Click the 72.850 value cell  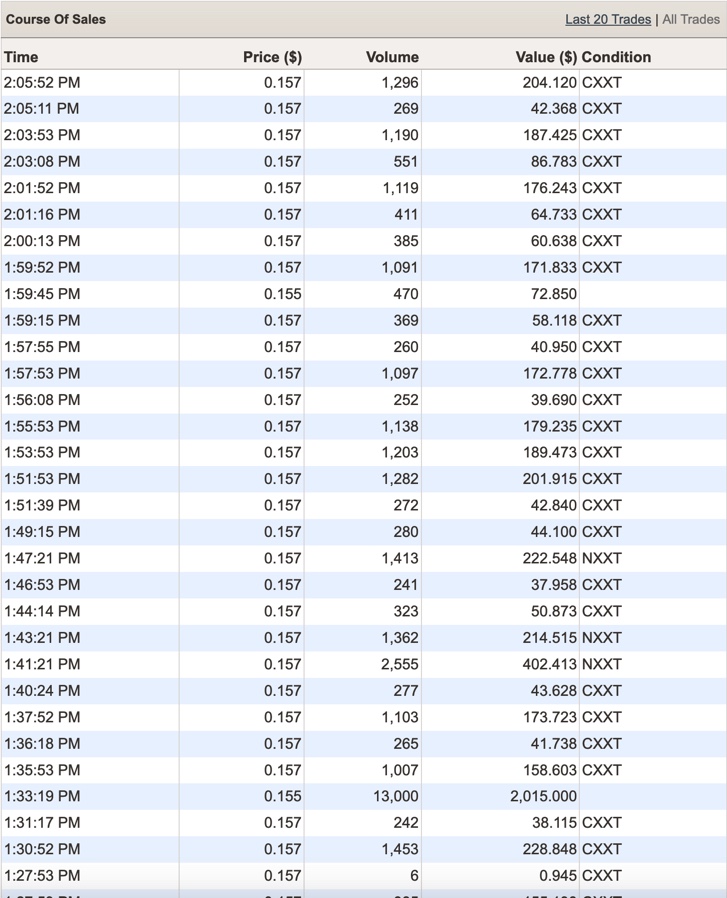point(553,294)
